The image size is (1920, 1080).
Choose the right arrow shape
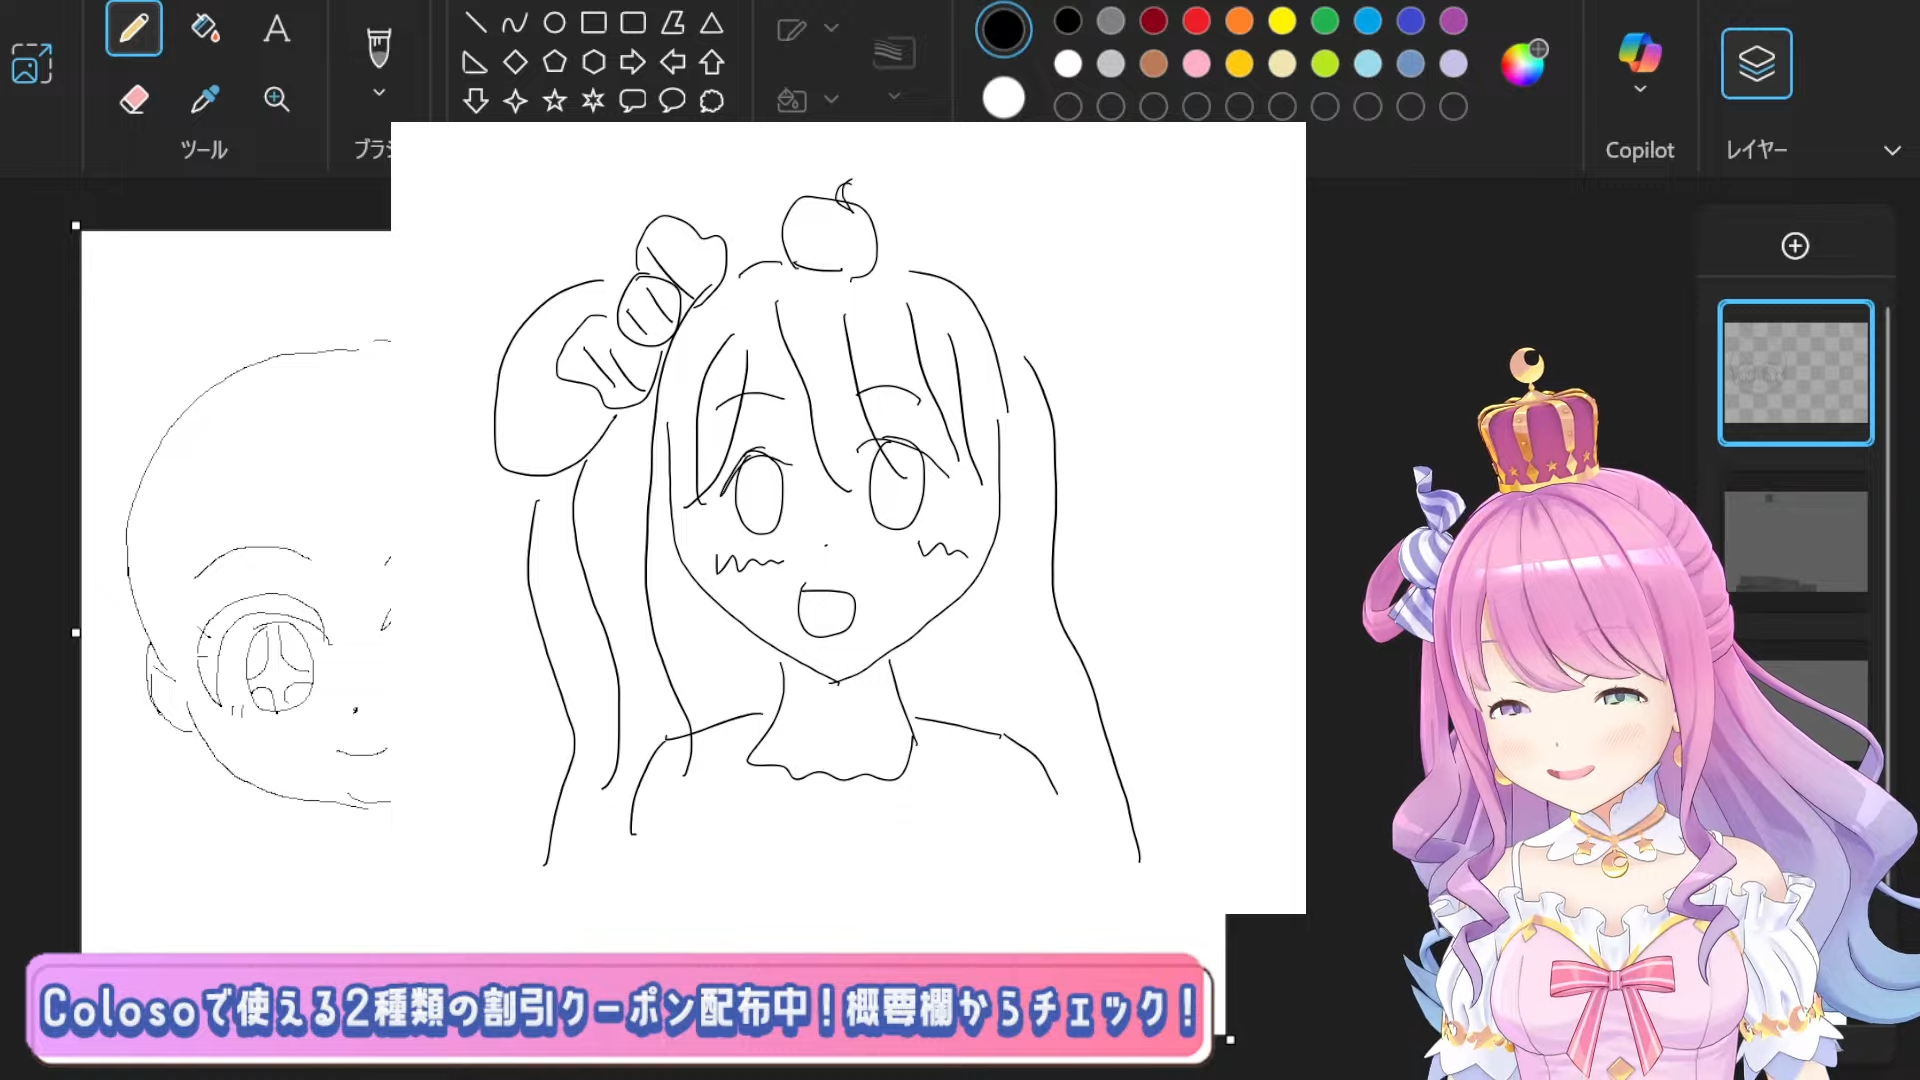[x=632, y=62]
